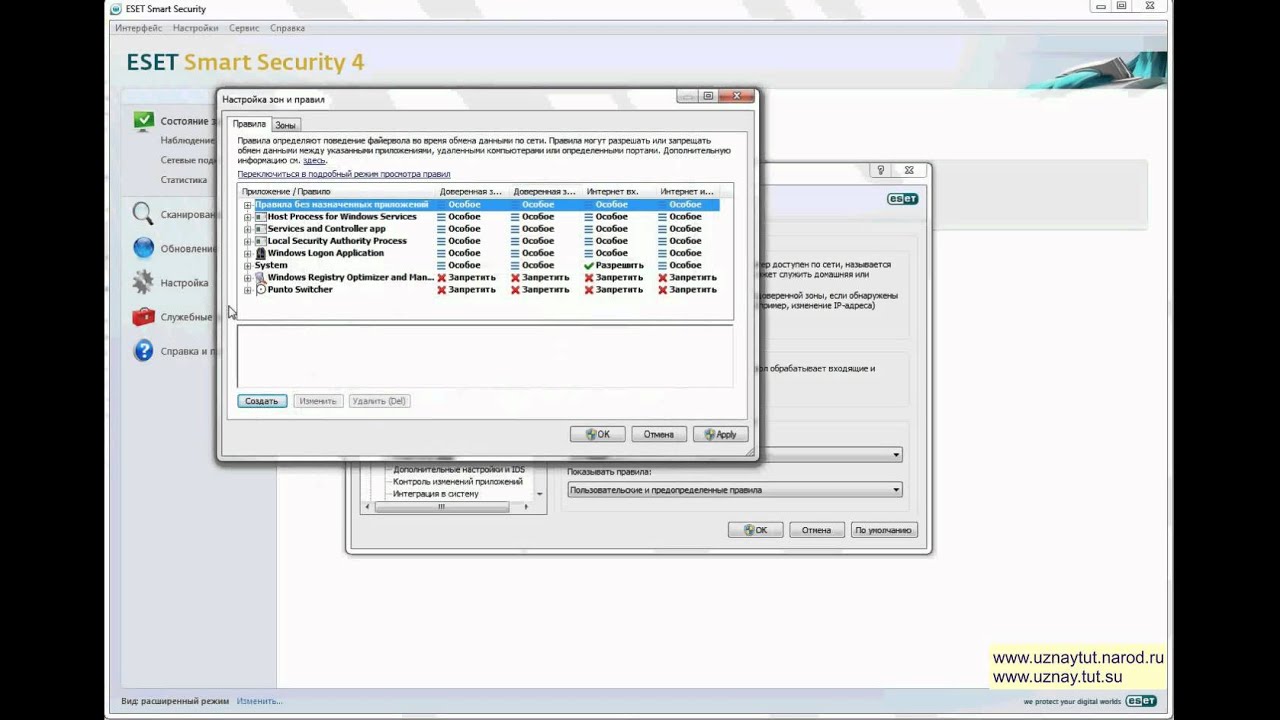Image resolution: width=1280 pixels, height=720 pixels.
Task: Expand the Punto Switcher node
Action: [247, 290]
